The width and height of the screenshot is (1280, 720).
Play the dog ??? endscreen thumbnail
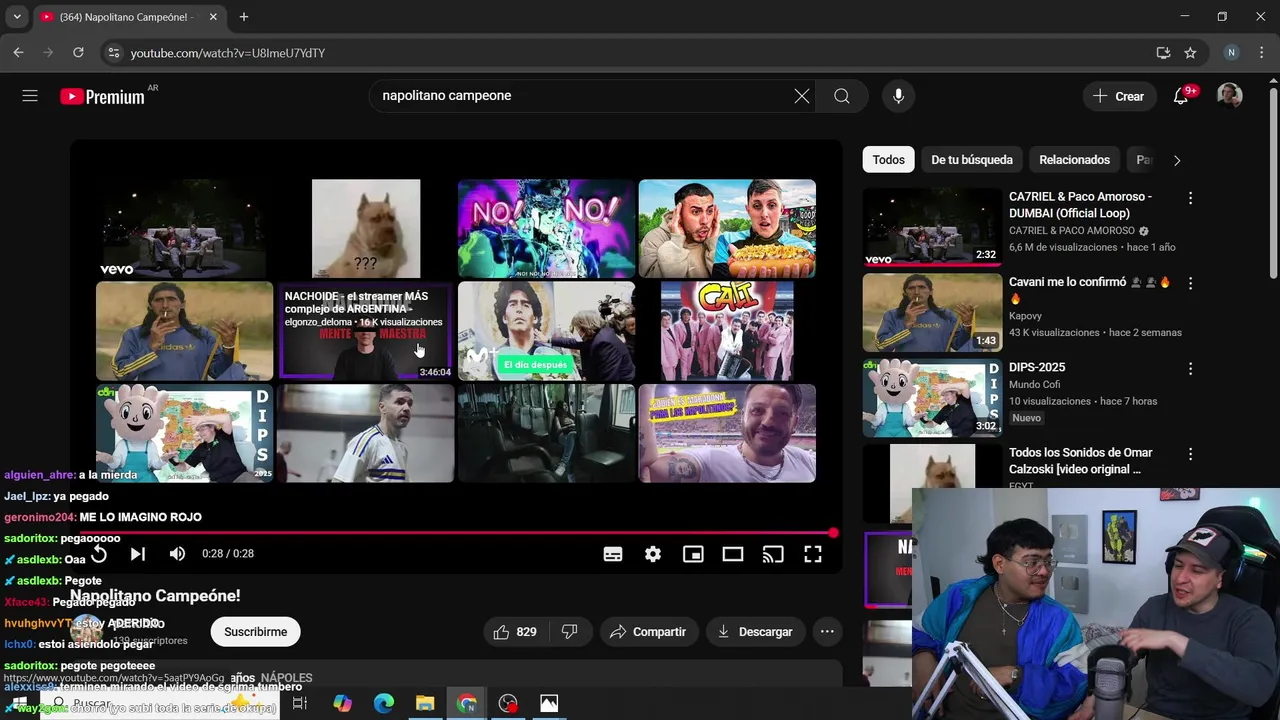[x=366, y=228]
